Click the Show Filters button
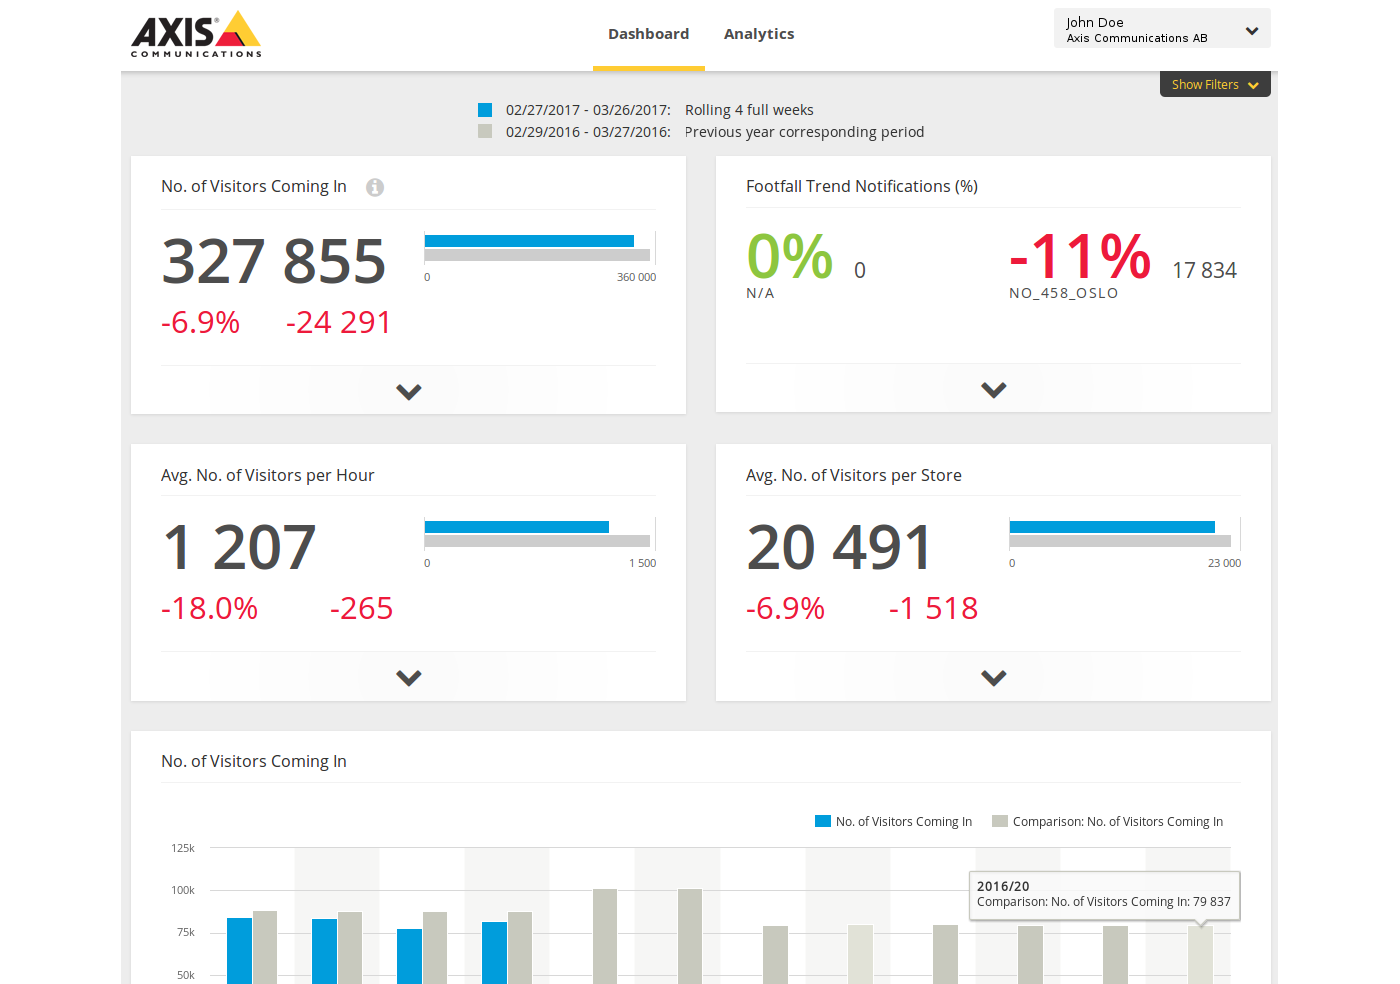Viewport: 1400px width, 984px height. click(1214, 85)
